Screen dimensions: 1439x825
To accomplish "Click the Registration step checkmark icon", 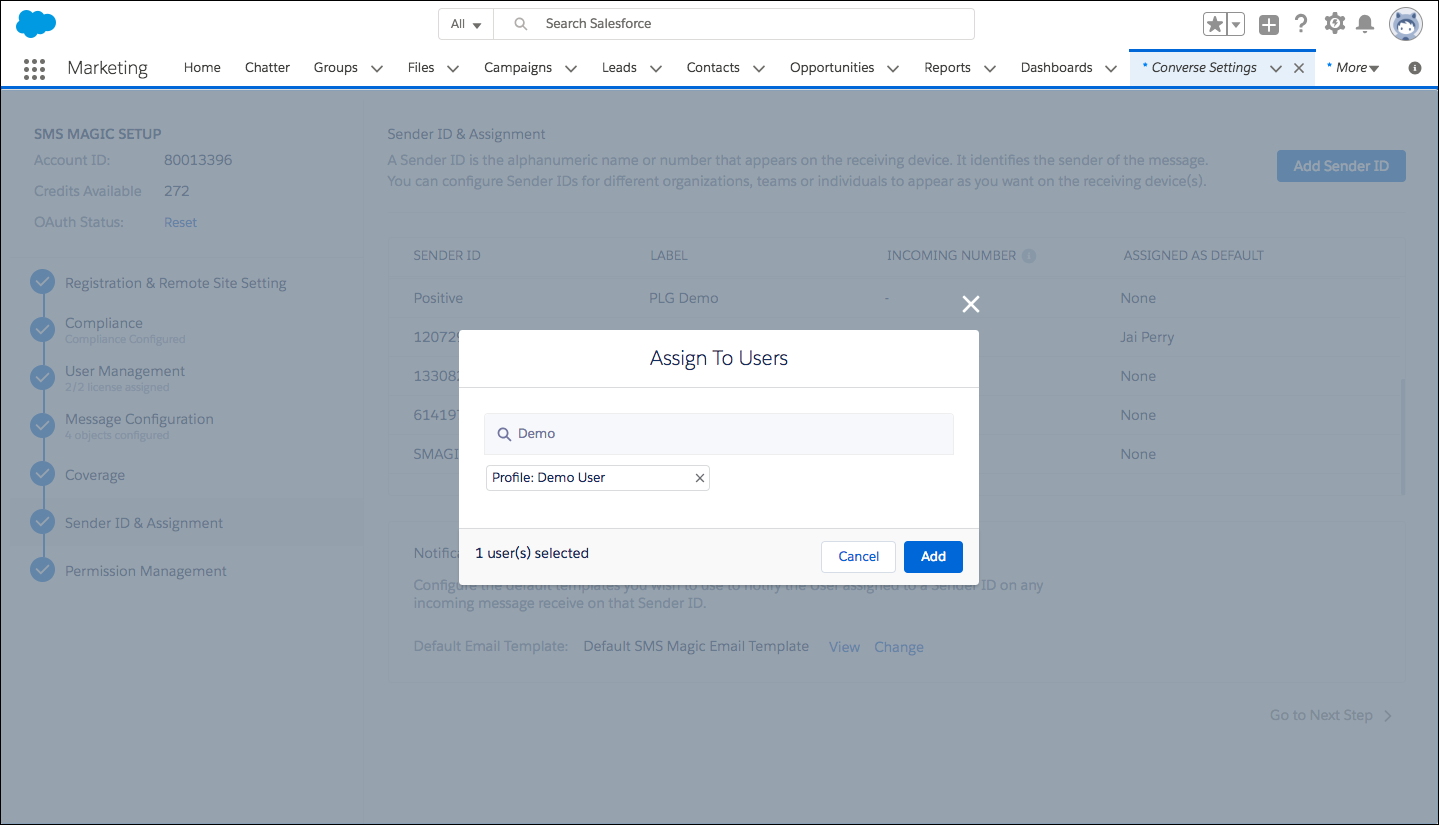I will pyautogui.click(x=42, y=282).
